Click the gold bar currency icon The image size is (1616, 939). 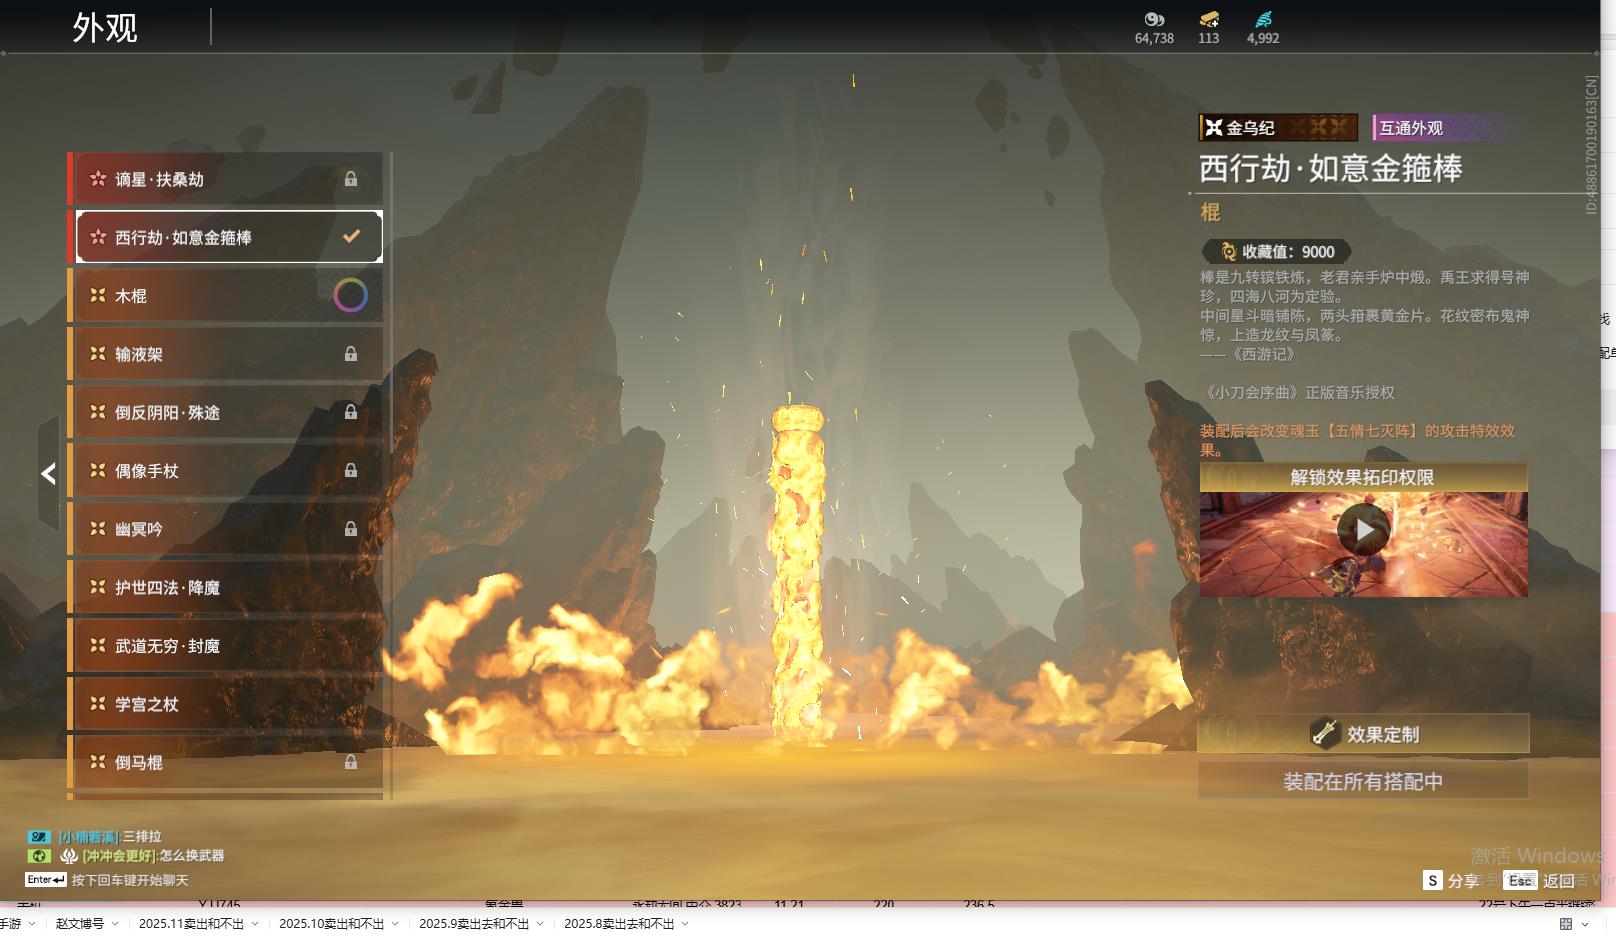pyautogui.click(x=1209, y=19)
